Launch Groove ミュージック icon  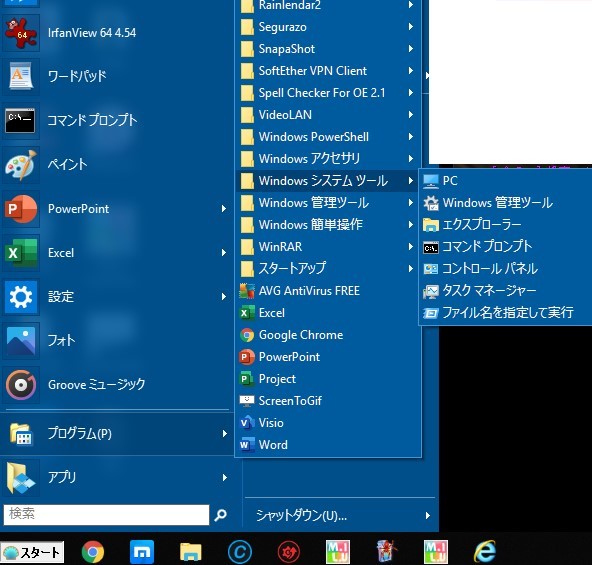[x=20, y=384]
